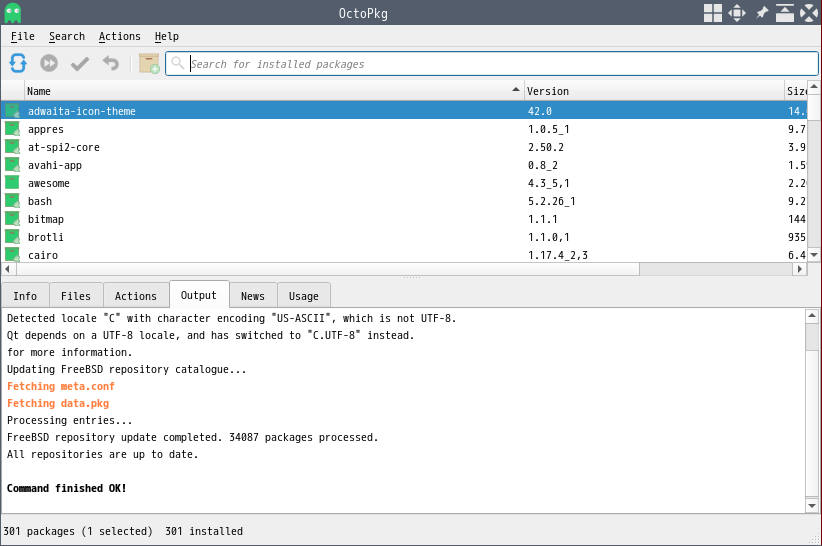Select the at-spi2-core package name

tap(63, 147)
